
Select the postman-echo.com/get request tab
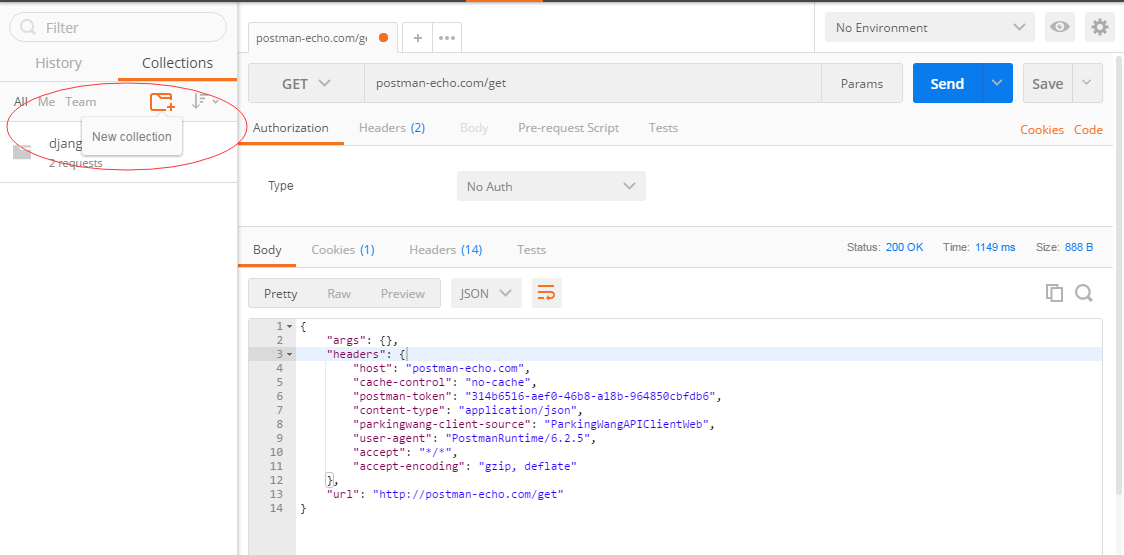pos(323,38)
